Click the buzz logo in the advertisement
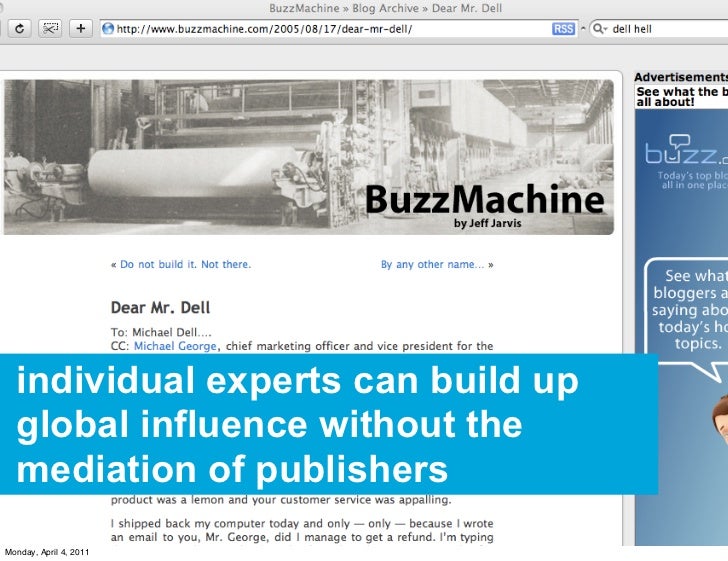Viewport: 728px width, 561px height. pyautogui.click(x=686, y=150)
